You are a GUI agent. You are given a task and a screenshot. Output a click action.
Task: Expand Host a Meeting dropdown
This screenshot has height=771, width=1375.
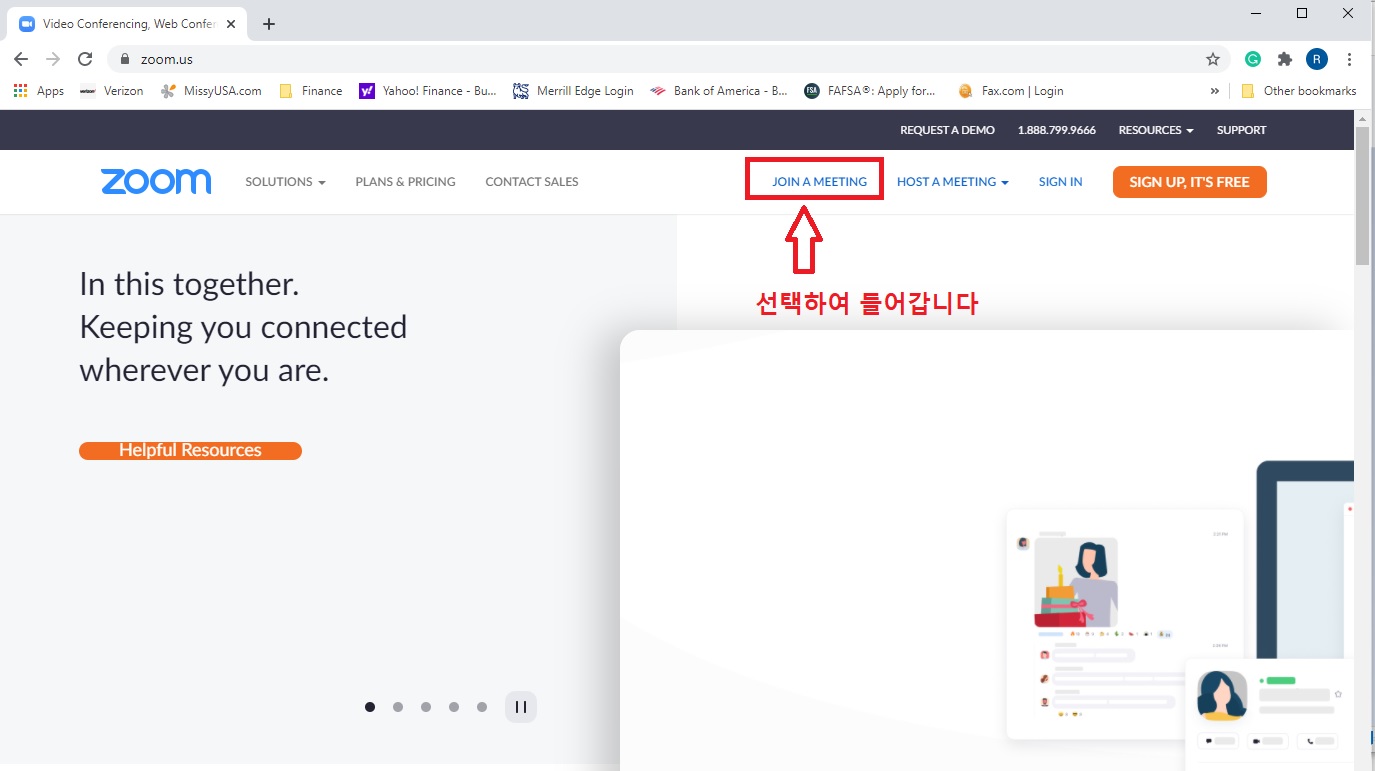(x=952, y=182)
